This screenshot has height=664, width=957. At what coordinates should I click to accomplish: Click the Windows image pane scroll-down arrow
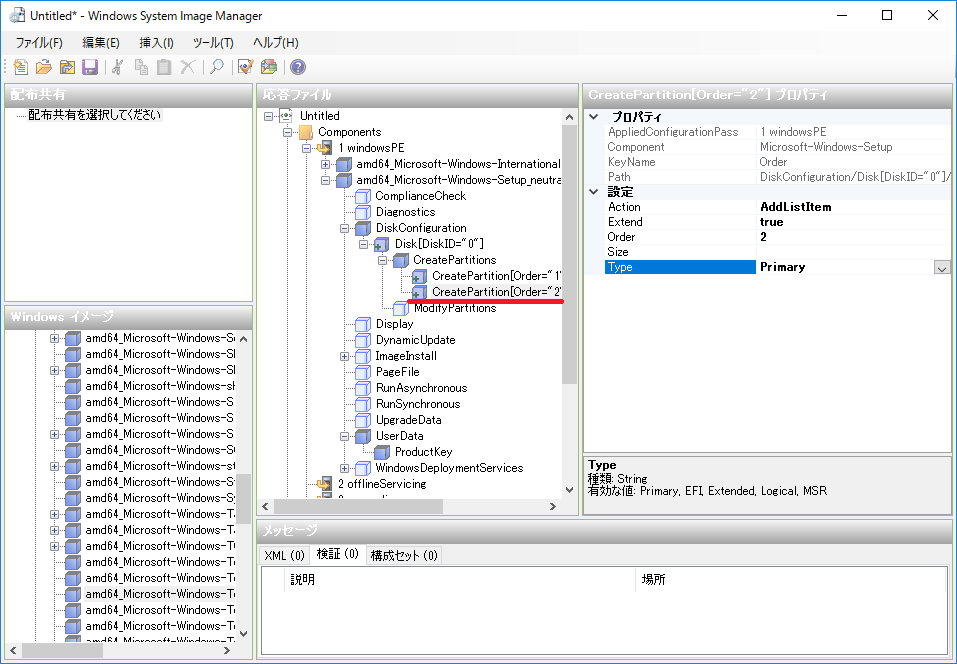pyautogui.click(x=244, y=633)
